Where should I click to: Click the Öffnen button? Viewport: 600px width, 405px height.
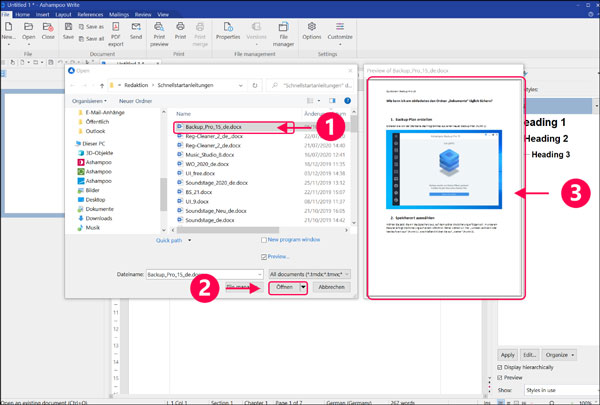[283, 287]
